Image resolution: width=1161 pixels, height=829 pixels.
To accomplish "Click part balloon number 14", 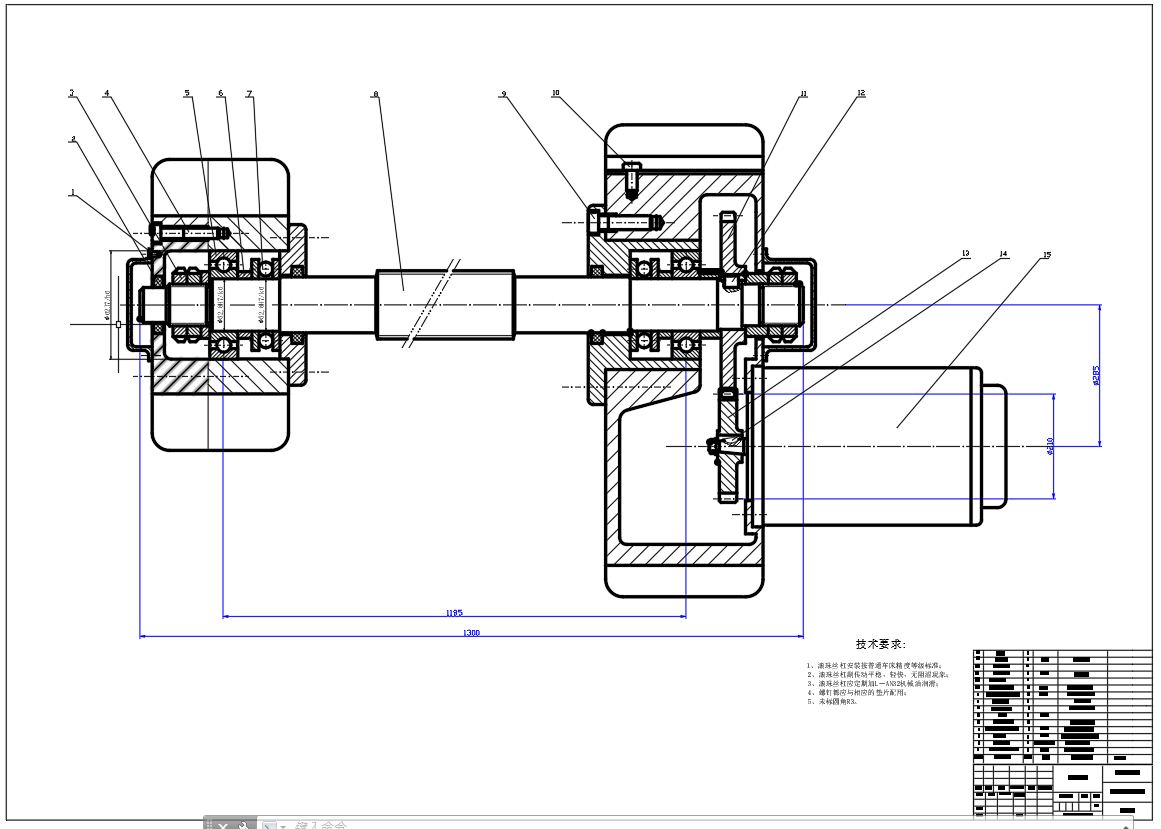I will (x=1003, y=254).
